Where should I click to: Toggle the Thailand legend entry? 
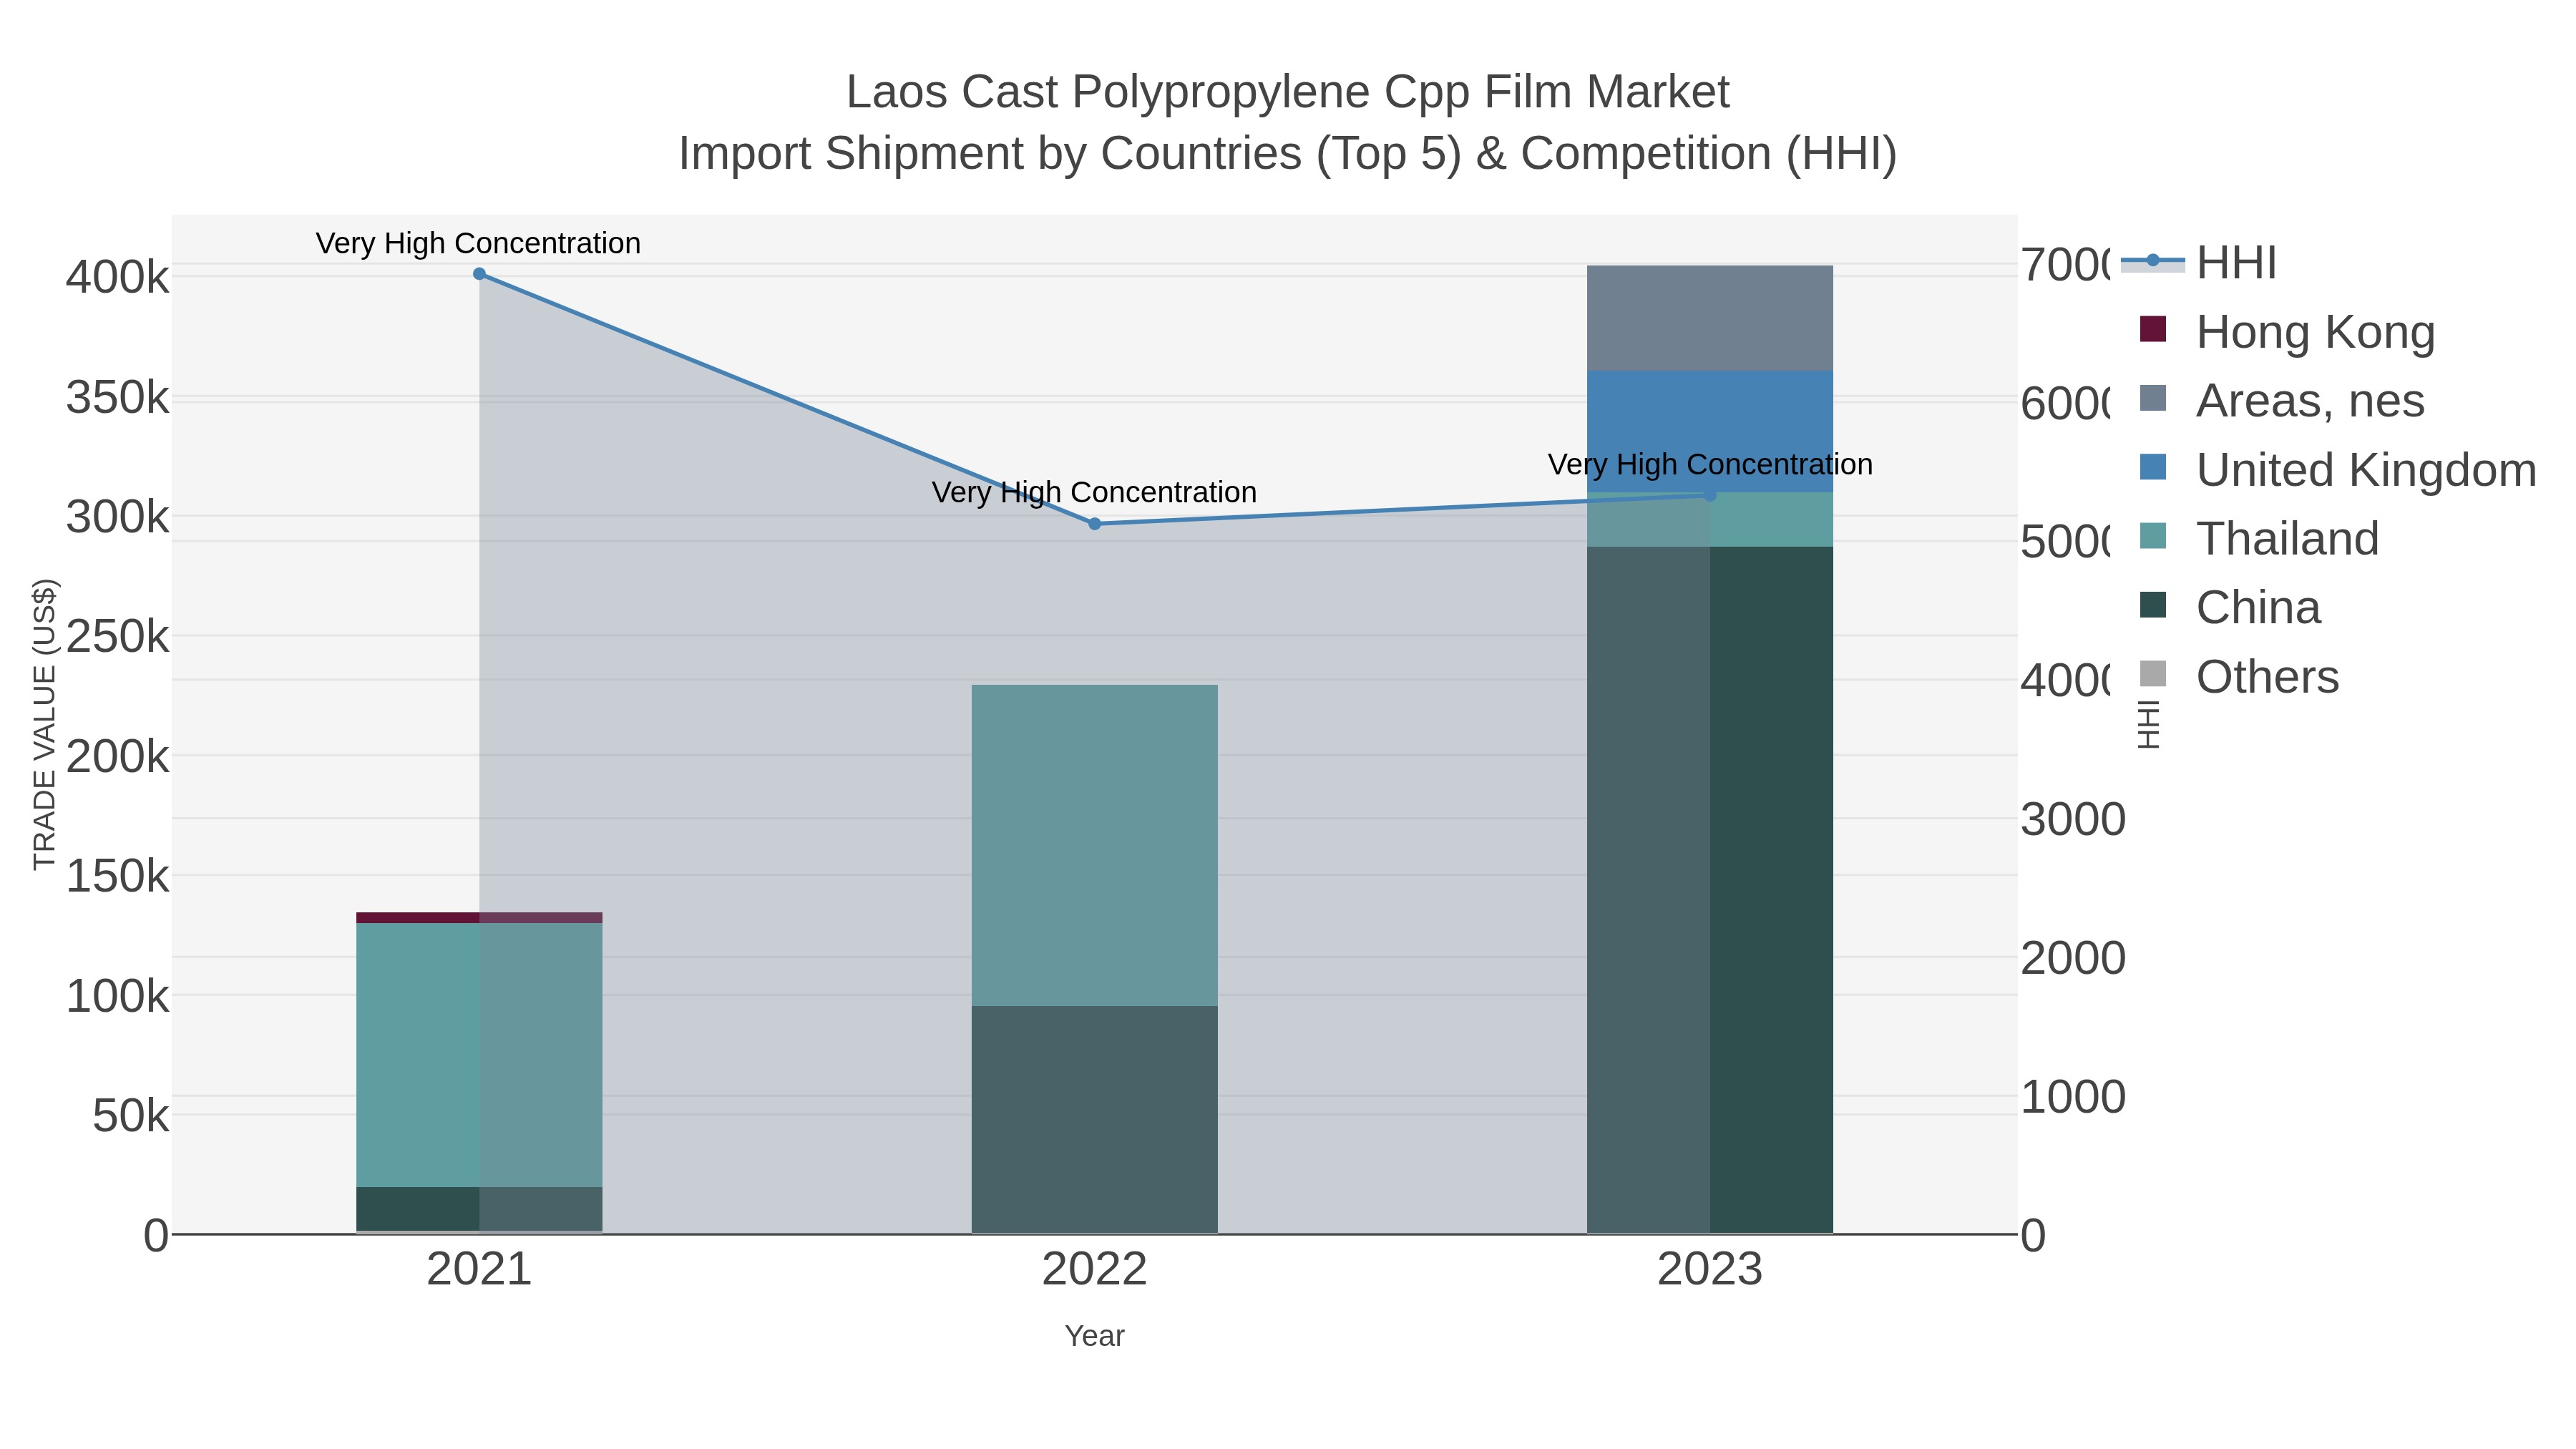(x=2258, y=538)
